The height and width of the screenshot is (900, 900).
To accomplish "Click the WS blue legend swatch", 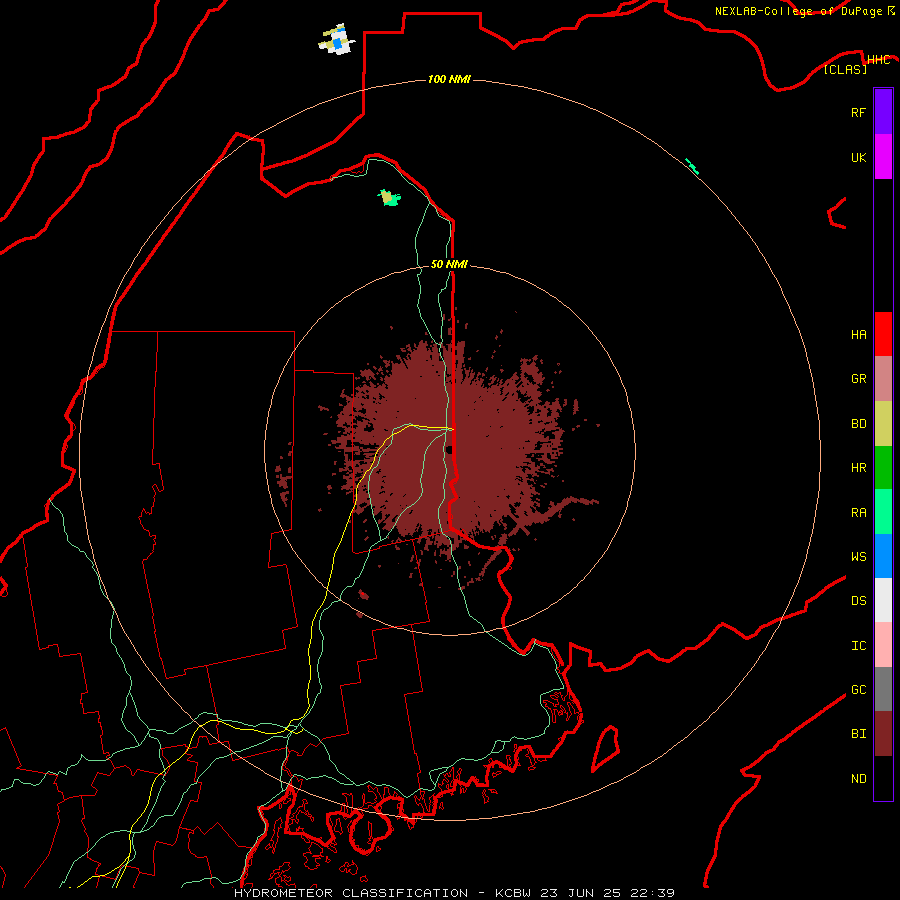I will point(883,556).
